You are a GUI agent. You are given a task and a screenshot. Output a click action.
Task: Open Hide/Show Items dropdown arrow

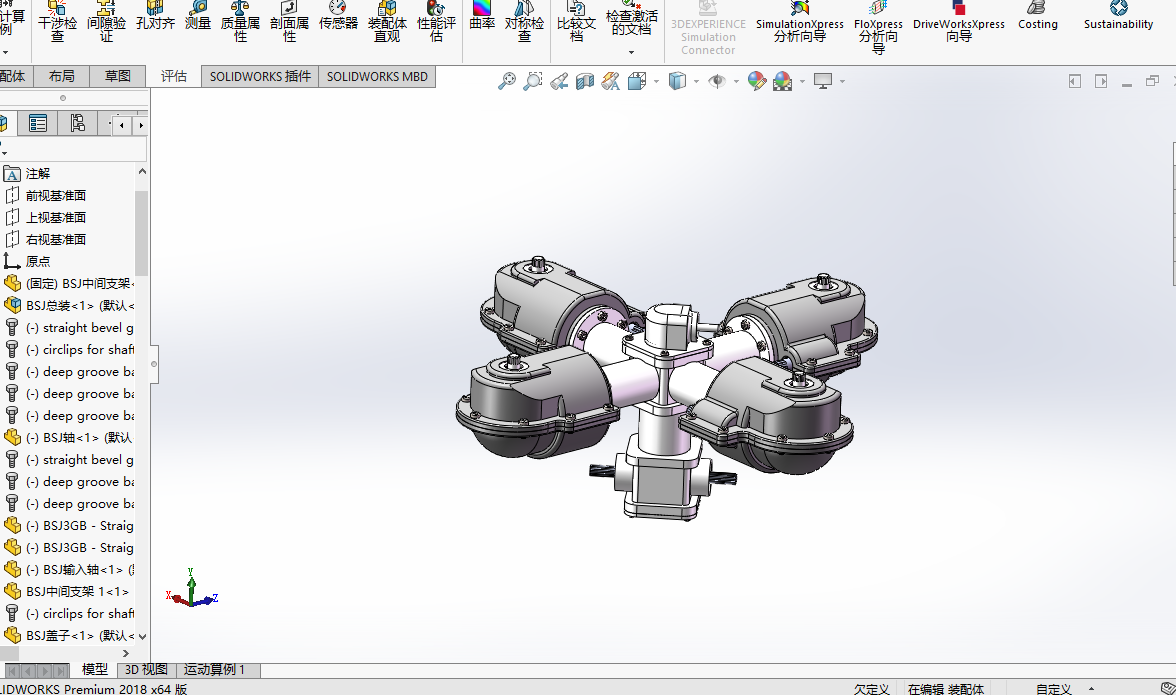click(x=736, y=81)
